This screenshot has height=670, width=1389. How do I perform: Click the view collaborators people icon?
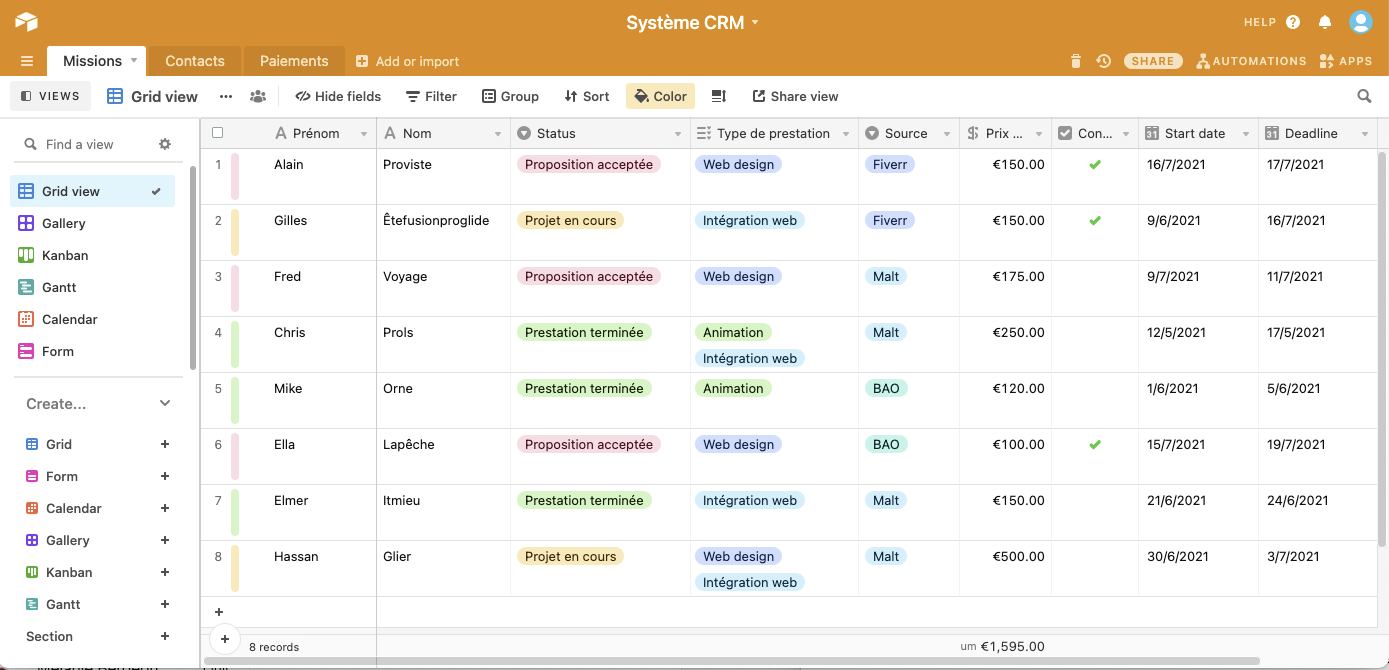(258, 96)
